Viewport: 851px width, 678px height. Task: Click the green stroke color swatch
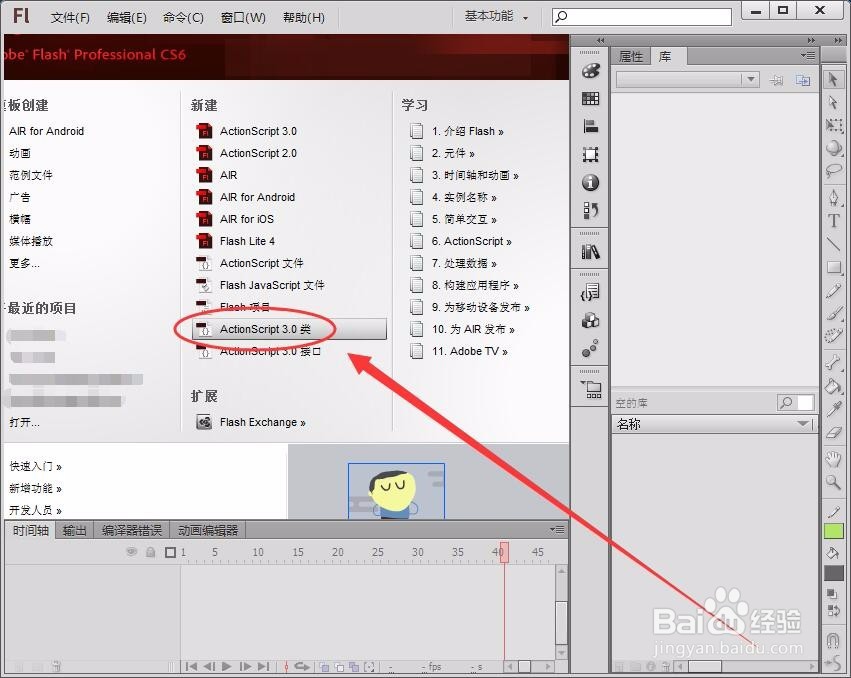tap(834, 530)
